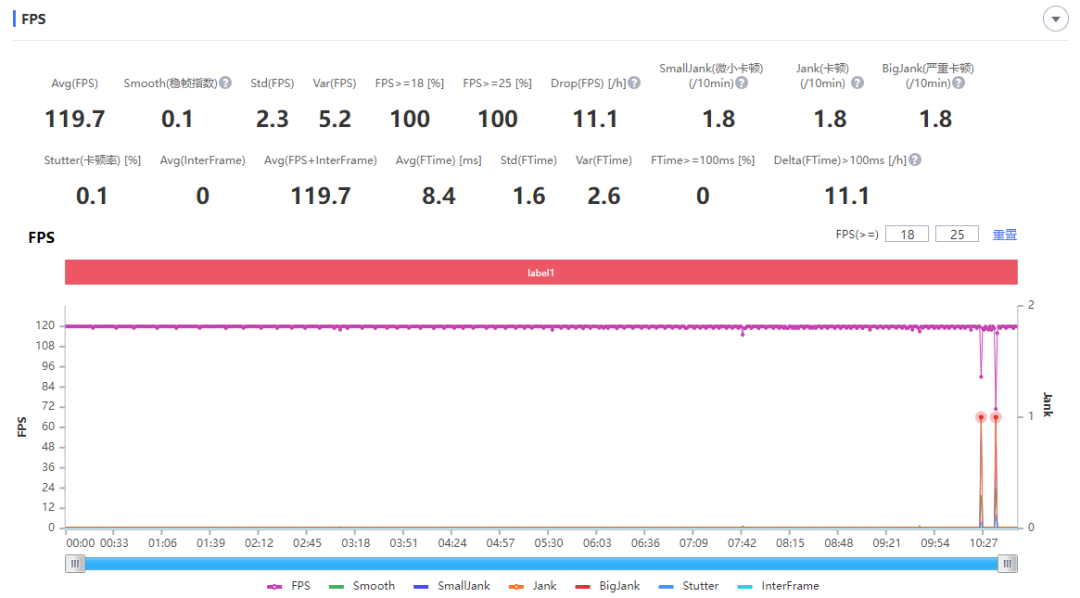Click the second red BigJank marker on chart
The height and width of the screenshot is (598, 1080).
coord(995,417)
